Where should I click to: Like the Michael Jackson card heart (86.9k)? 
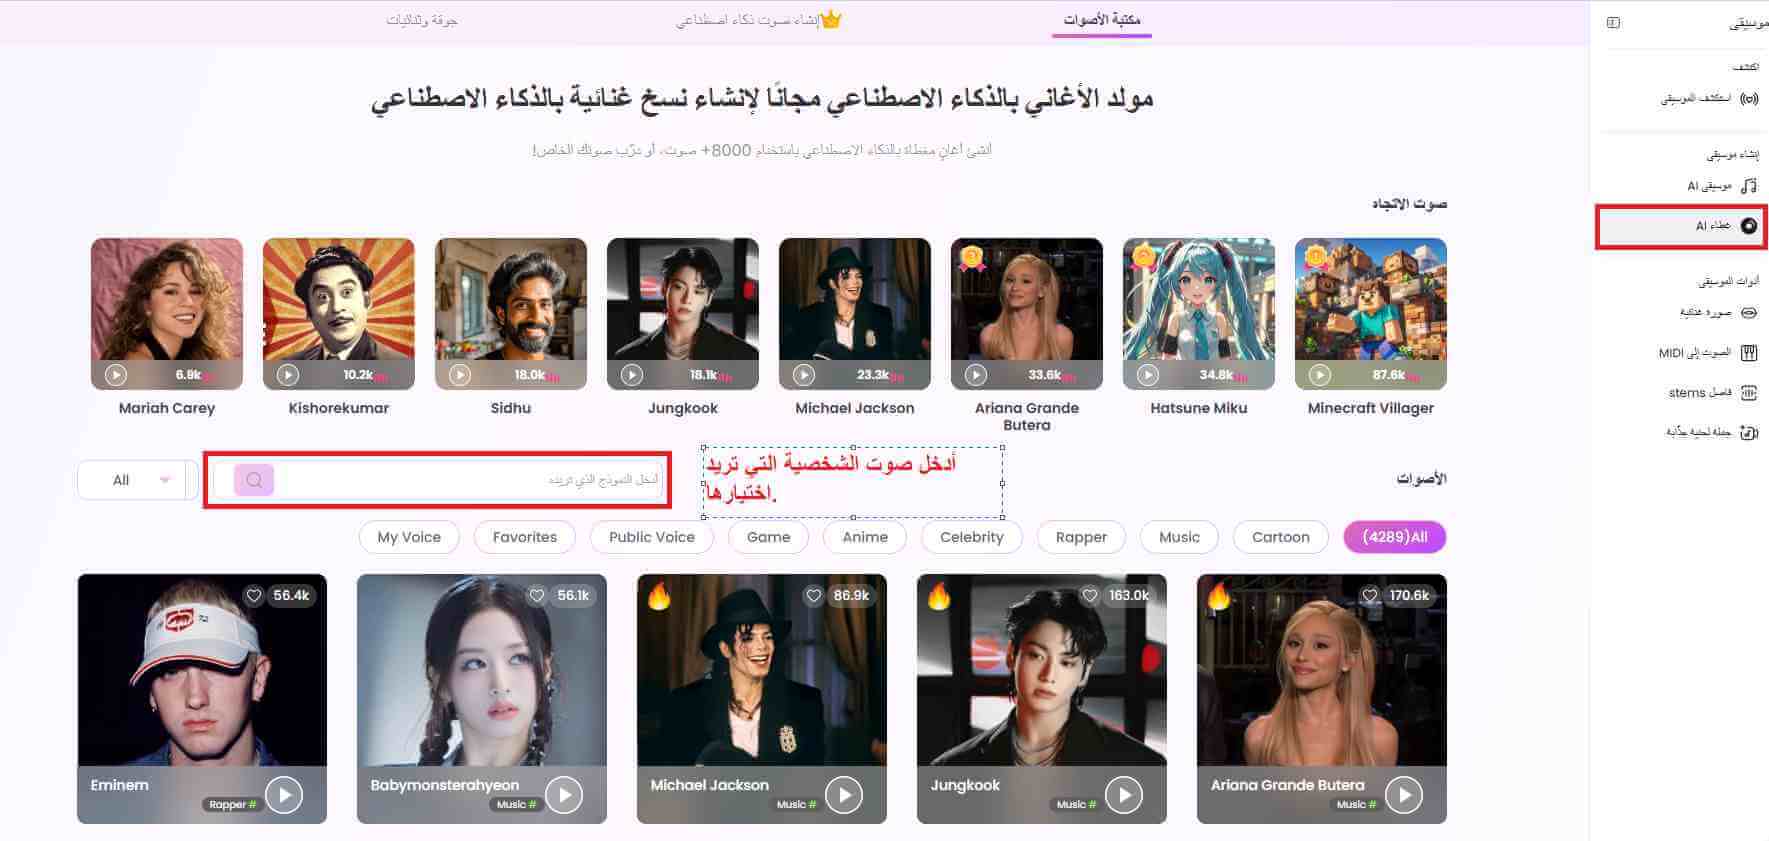tap(814, 596)
